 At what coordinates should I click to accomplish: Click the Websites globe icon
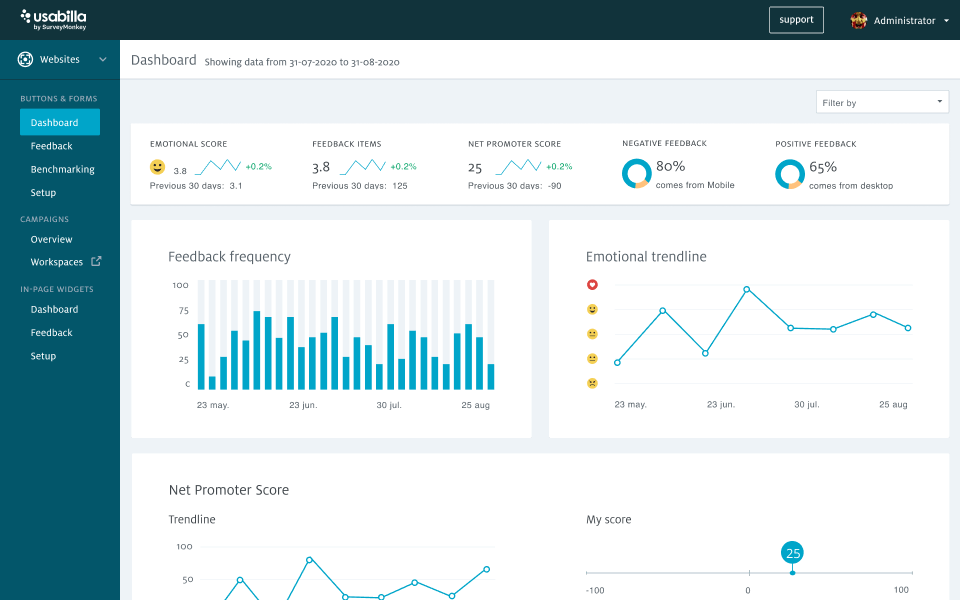pos(25,59)
